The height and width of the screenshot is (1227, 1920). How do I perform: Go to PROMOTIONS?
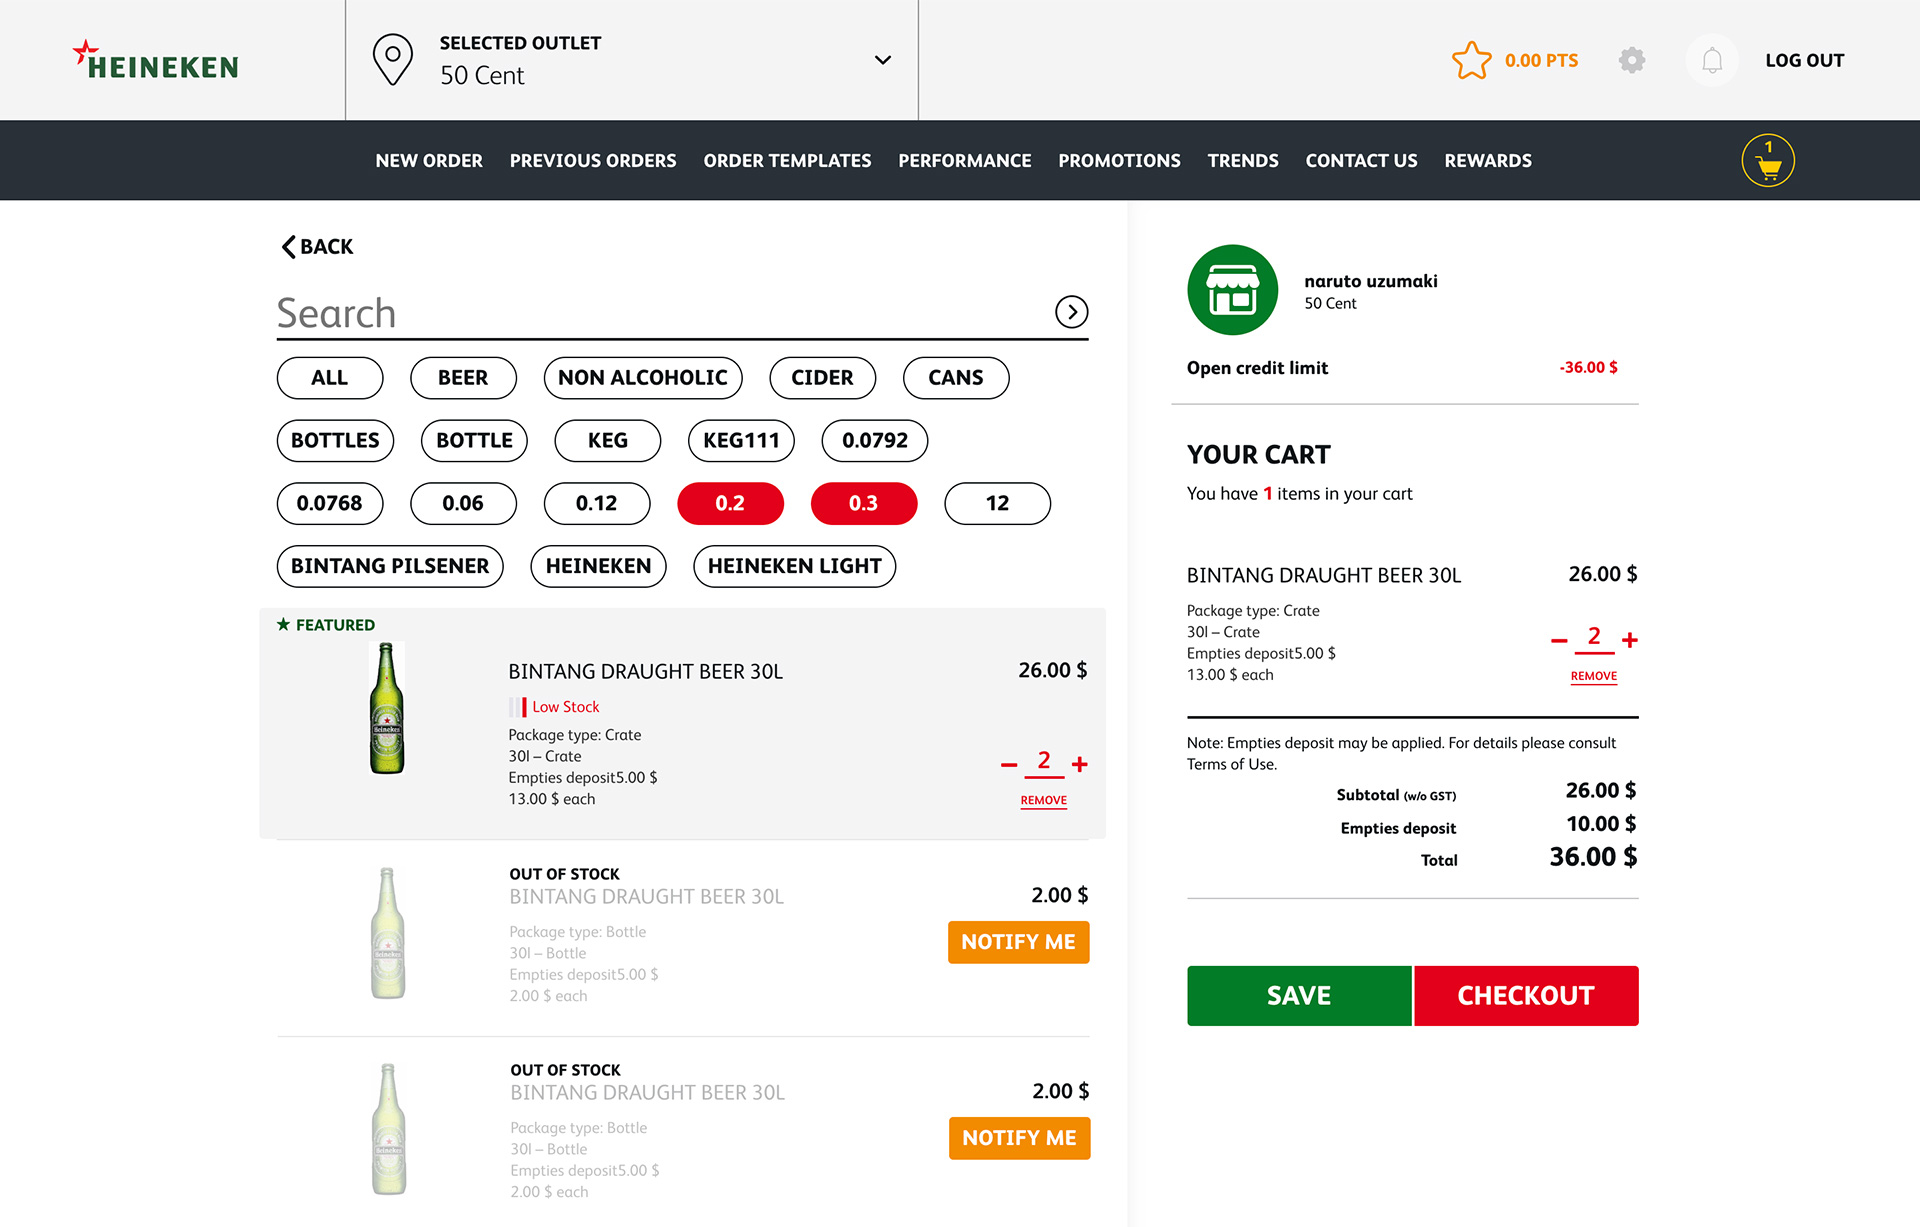(1119, 161)
